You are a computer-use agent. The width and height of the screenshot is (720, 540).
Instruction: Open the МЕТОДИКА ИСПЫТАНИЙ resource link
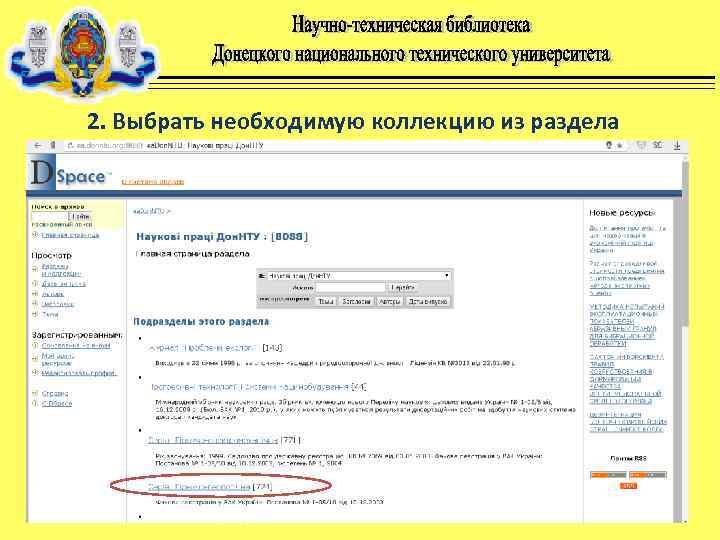(627, 325)
